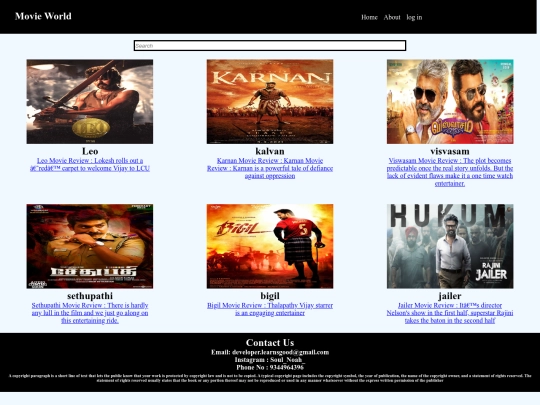Image resolution: width=540 pixels, height=405 pixels.
Task: Read the Bigil Movie Review link
Action: pyautogui.click(x=270, y=309)
